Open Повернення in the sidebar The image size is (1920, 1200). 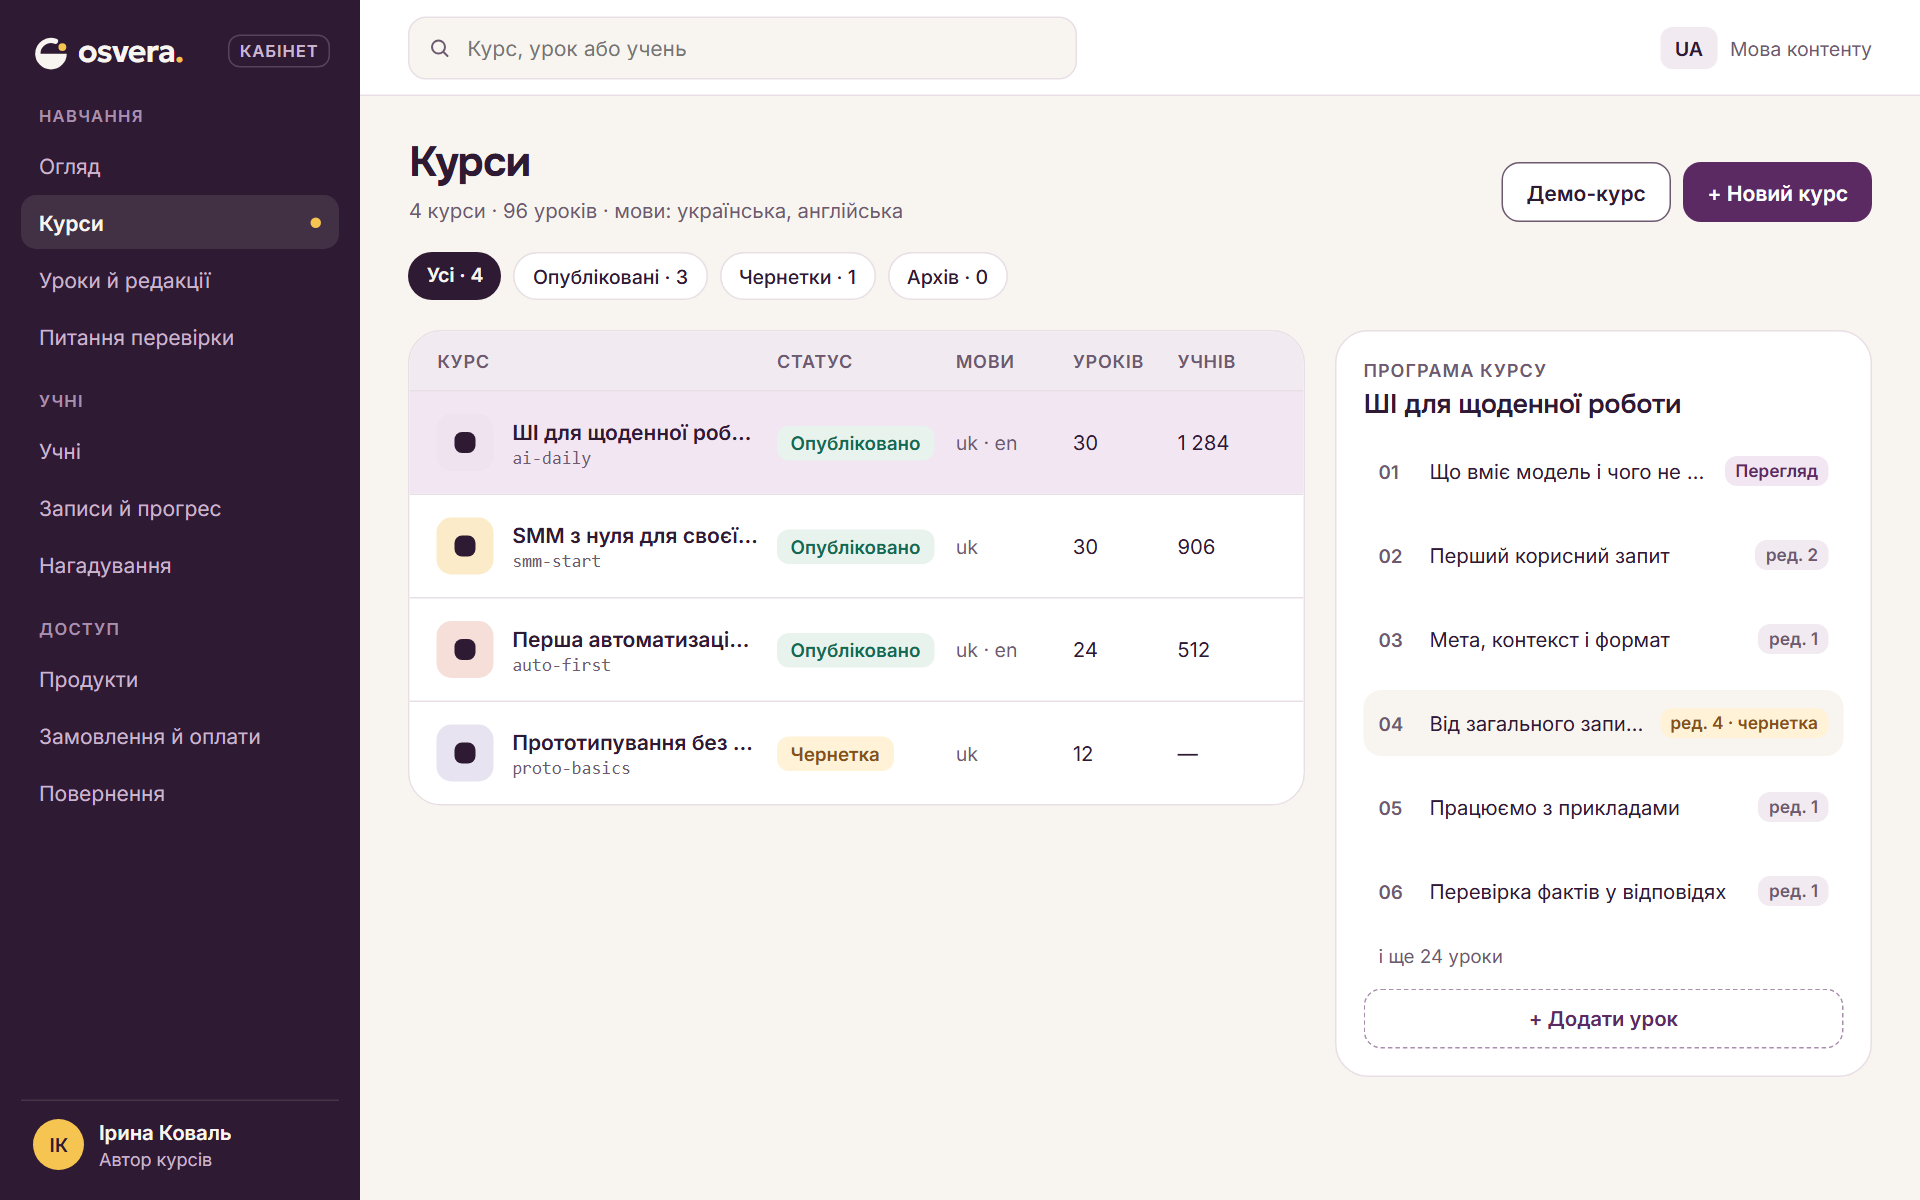(x=180, y=793)
